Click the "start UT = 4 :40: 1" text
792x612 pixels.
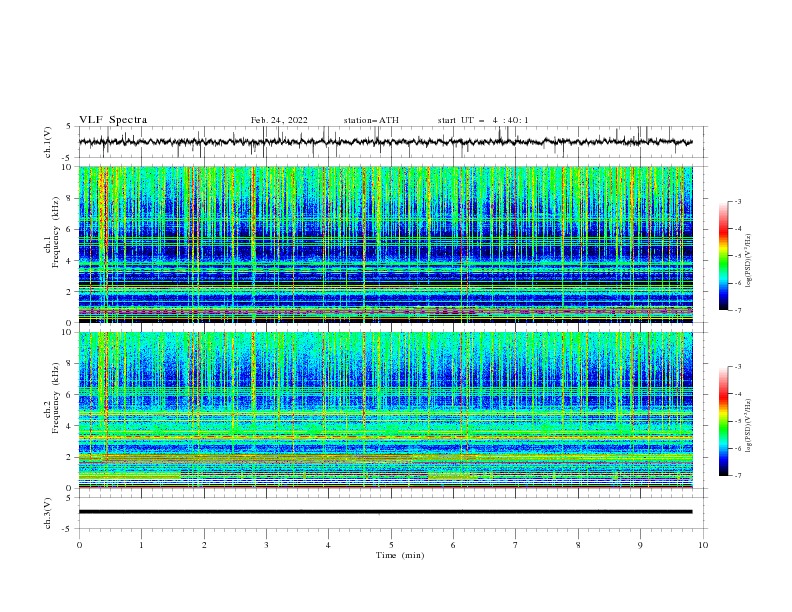(483, 120)
